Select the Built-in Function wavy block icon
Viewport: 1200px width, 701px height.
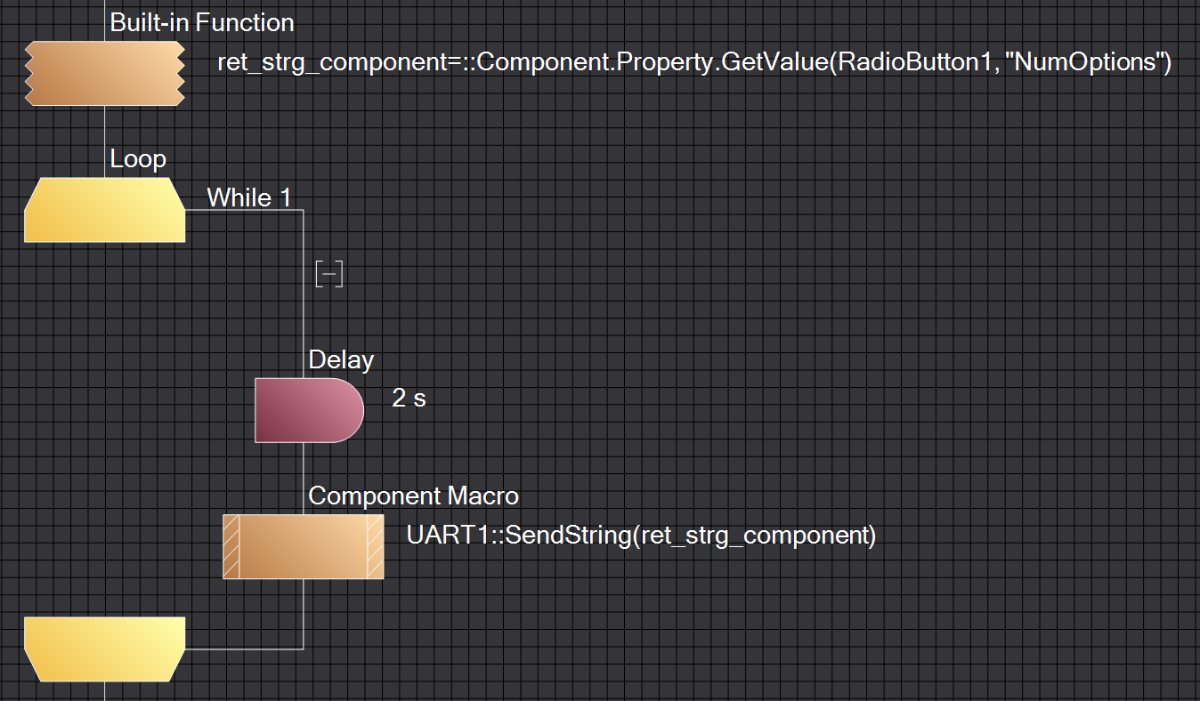pyautogui.click(x=104, y=73)
